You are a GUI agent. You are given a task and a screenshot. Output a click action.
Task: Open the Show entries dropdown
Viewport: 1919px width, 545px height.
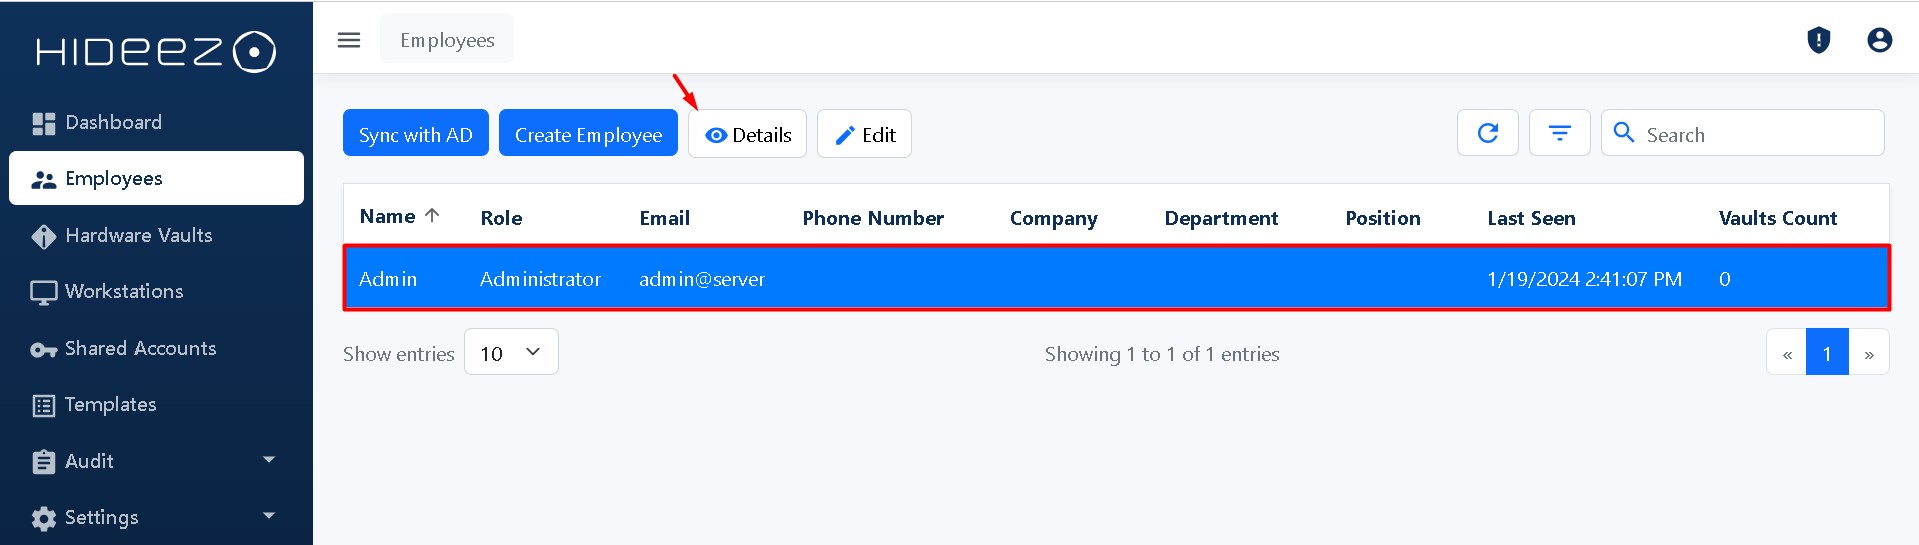pos(511,353)
